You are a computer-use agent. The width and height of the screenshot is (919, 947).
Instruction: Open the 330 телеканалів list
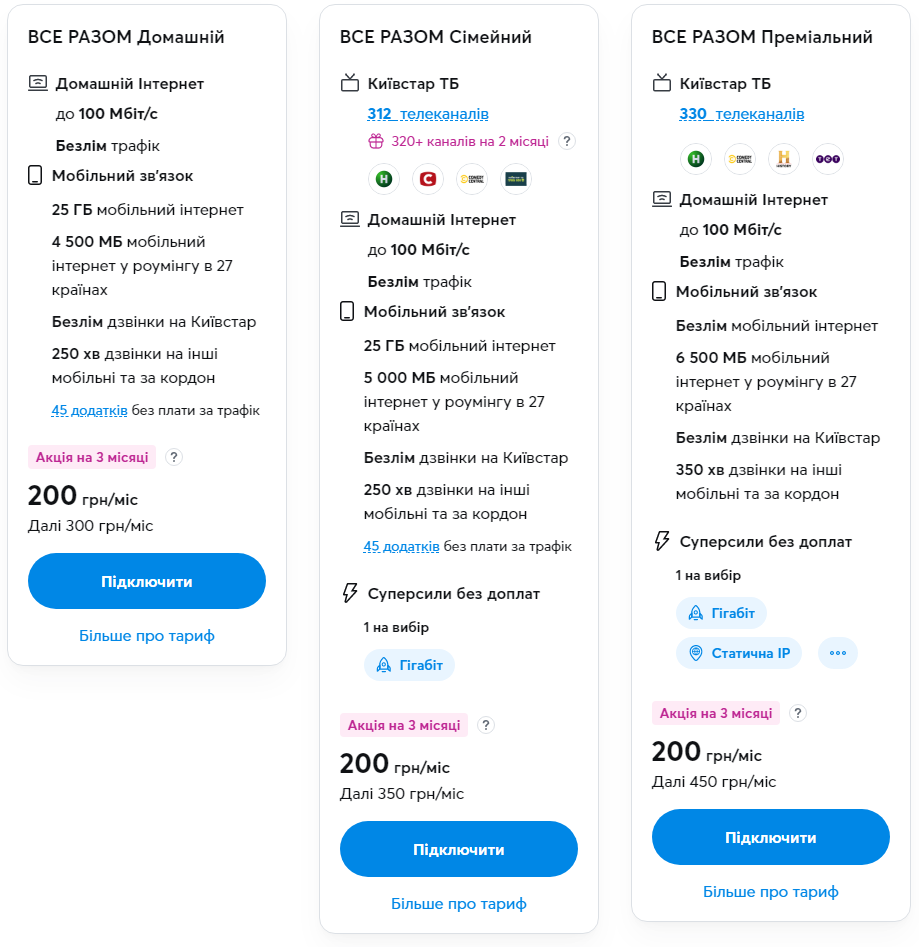click(741, 114)
